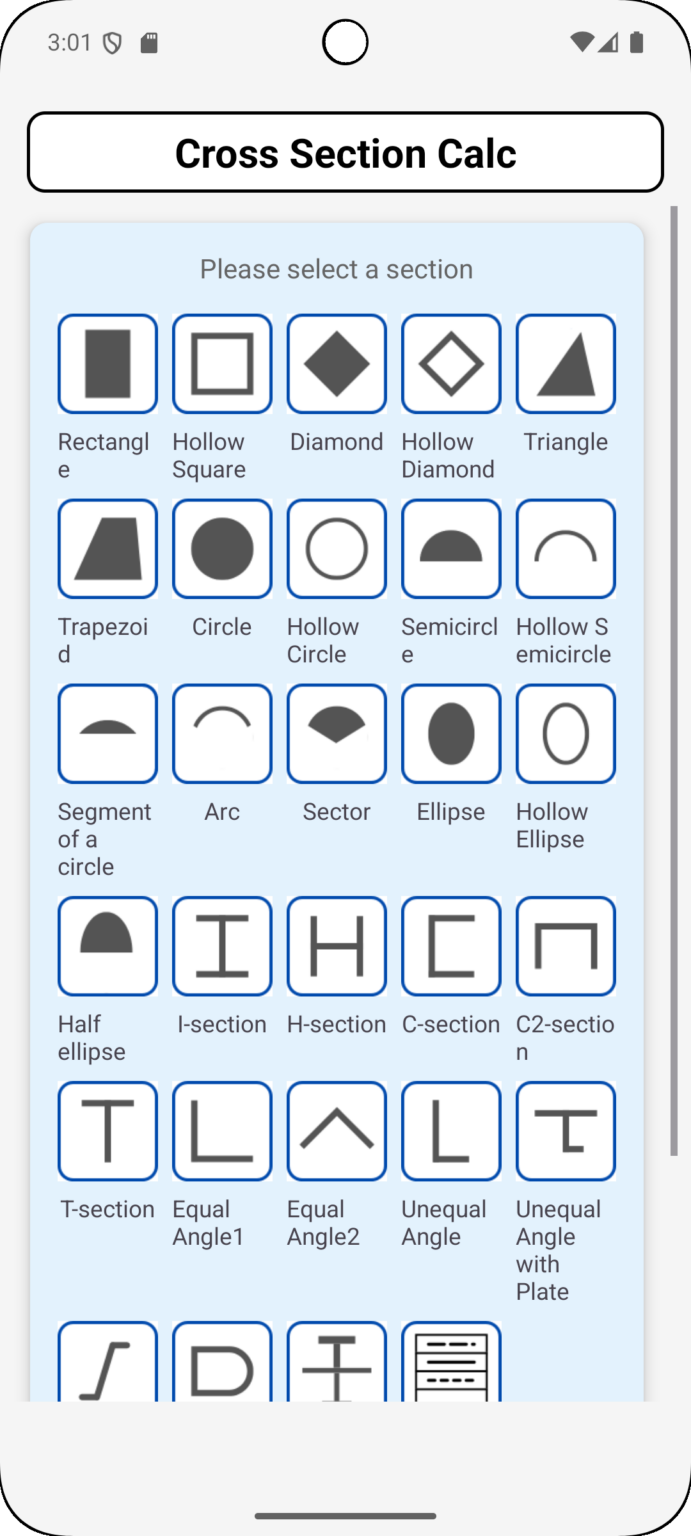This screenshot has height=1536, width=691.
Task: Select the Rectangle section shape
Action: pyautogui.click(x=107, y=363)
